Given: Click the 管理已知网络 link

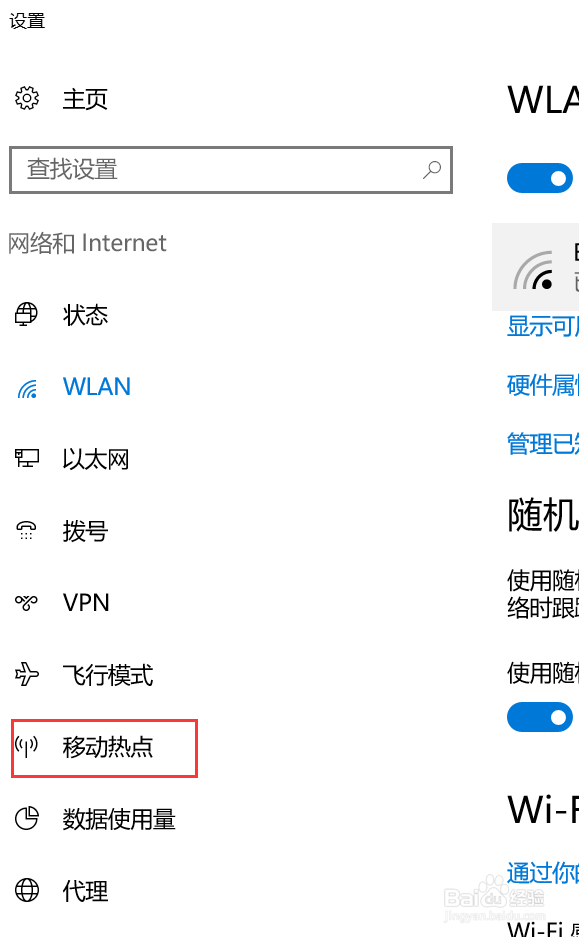Looking at the screenshot, I should click(x=543, y=444).
